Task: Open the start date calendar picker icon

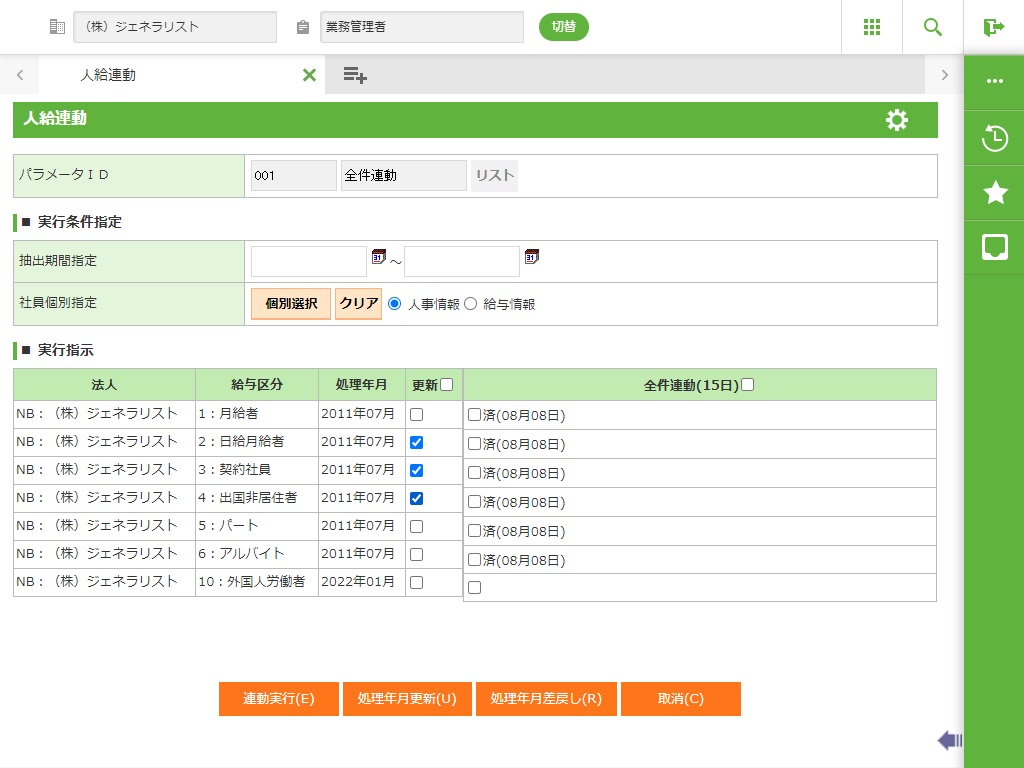Action: (379, 257)
